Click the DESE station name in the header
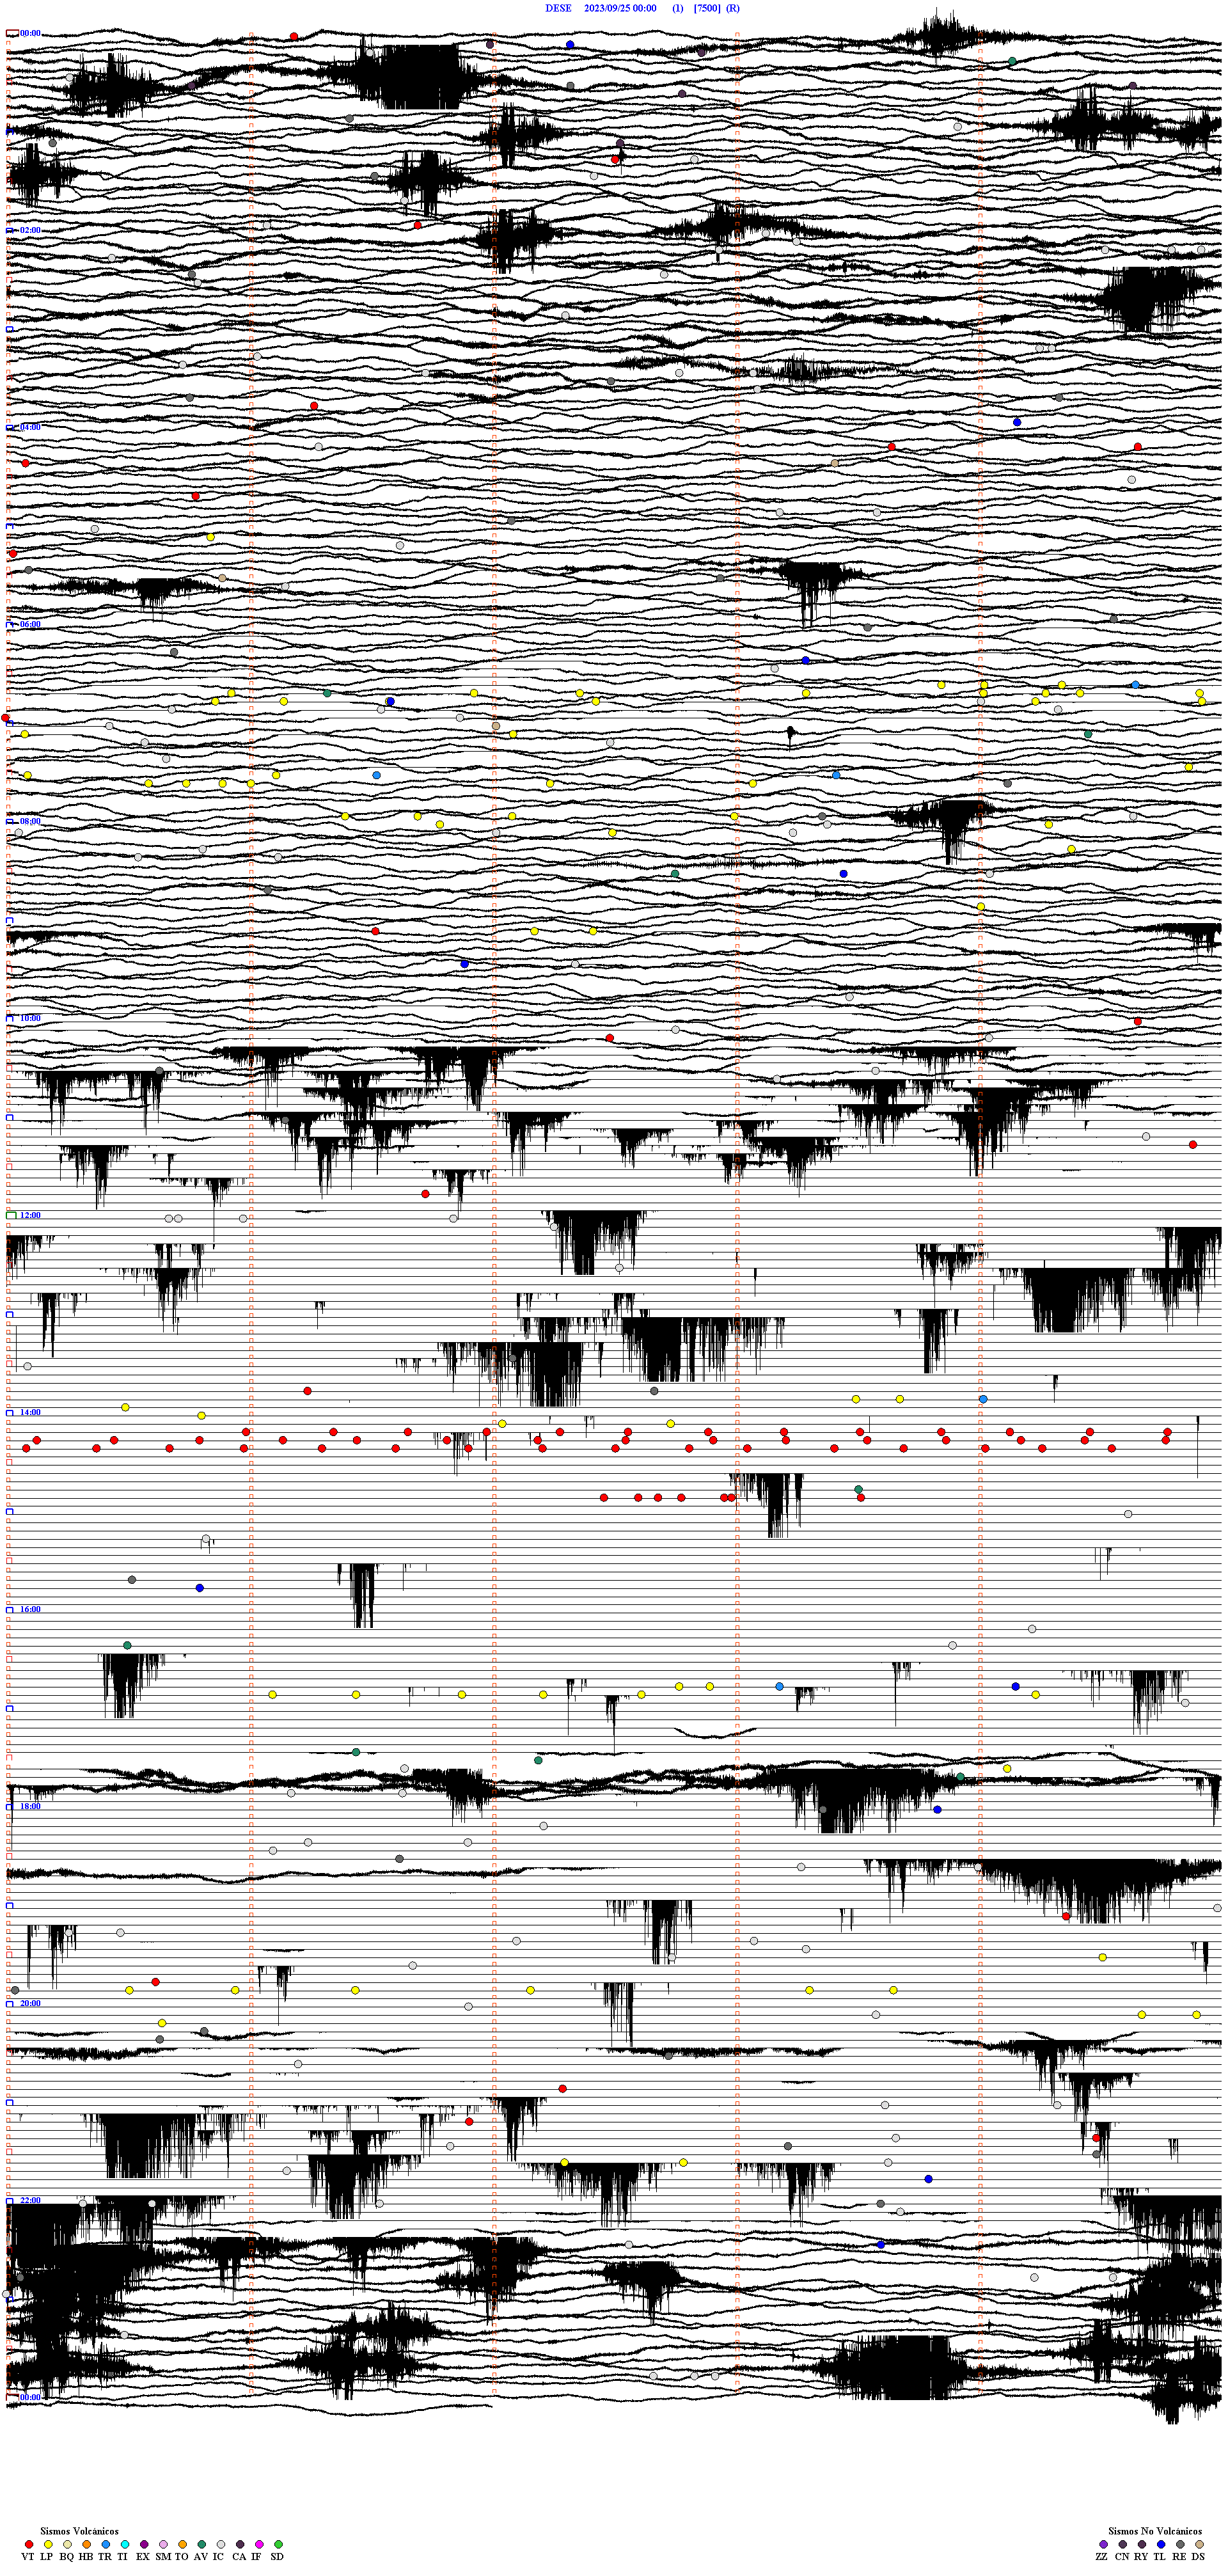 558,8
